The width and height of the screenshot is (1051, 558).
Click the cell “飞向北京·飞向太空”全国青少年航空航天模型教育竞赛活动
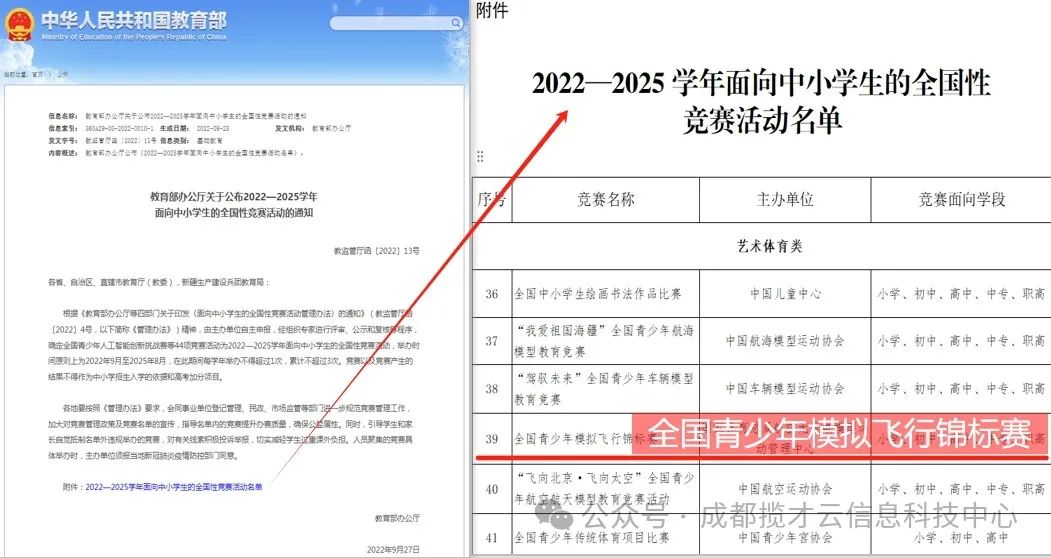click(605, 488)
